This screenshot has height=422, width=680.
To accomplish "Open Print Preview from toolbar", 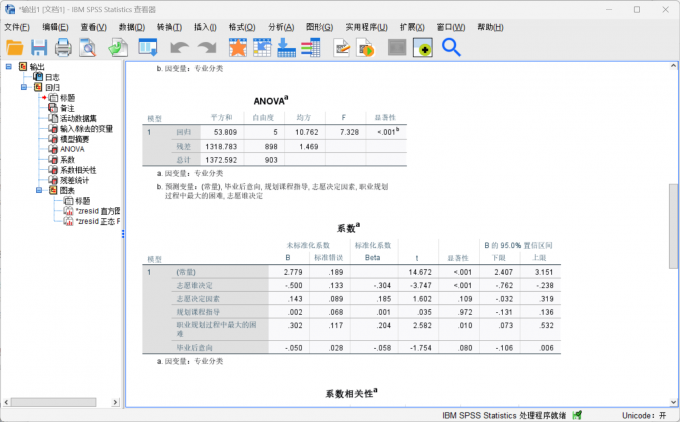I will pyautogui.click(x=88, y=47).
